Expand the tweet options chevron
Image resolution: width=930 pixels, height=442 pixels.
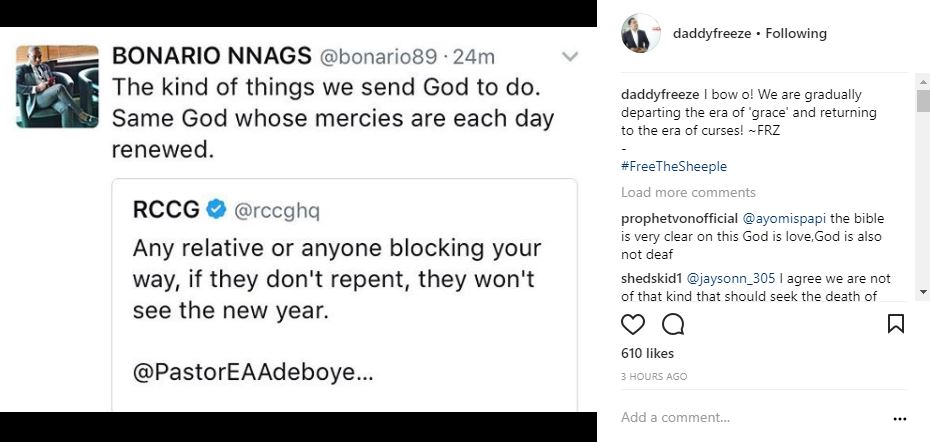pyautogui.click(x=570, y=57)
